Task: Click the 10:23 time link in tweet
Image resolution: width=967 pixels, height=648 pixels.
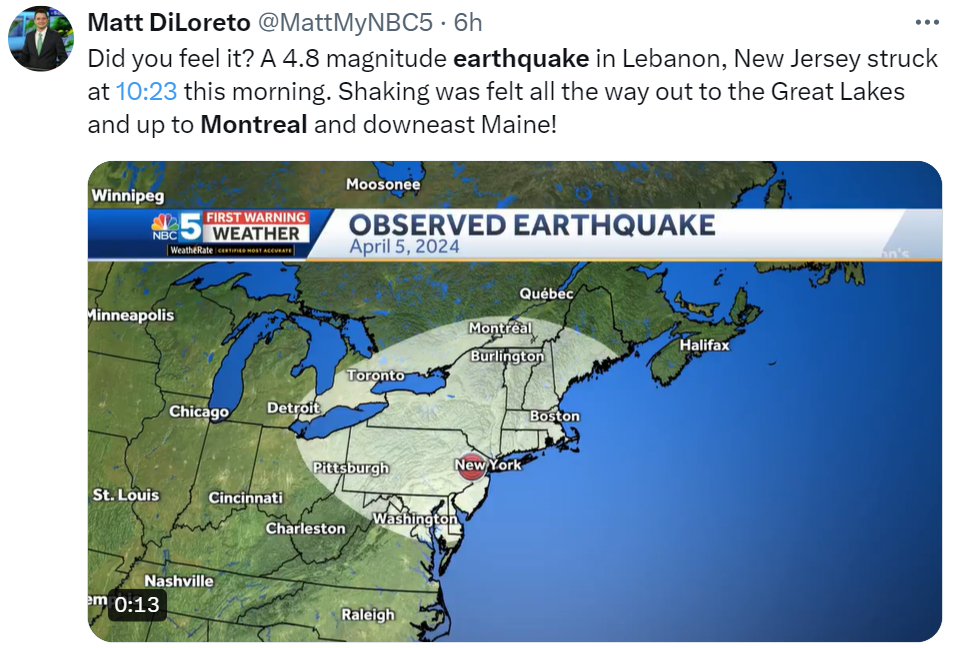Action: [146, 91]
